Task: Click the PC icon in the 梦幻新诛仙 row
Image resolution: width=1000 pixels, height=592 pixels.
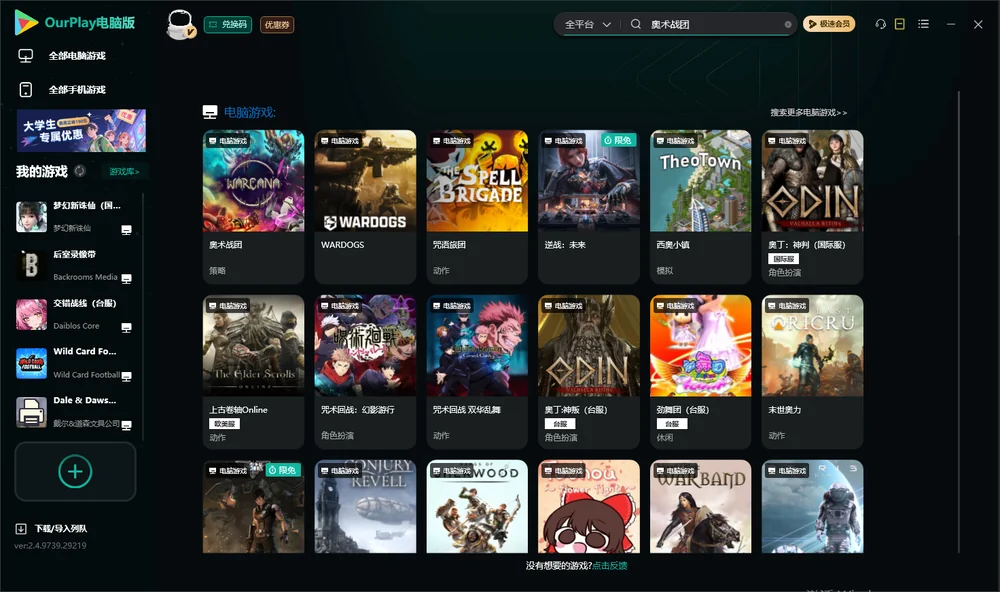Action: [126, 230]
